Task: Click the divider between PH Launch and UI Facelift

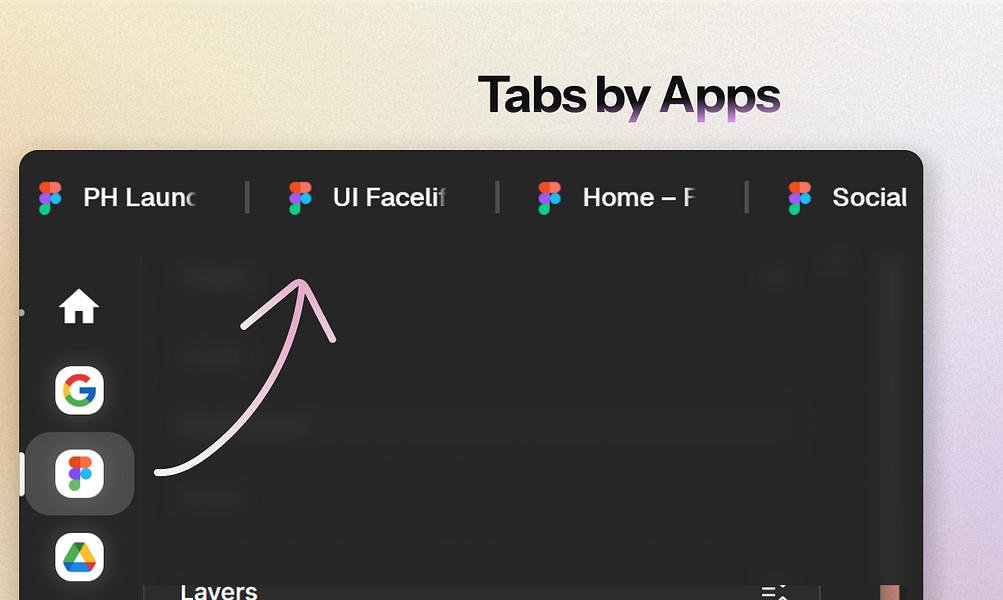Action: (x=247, y=198)
